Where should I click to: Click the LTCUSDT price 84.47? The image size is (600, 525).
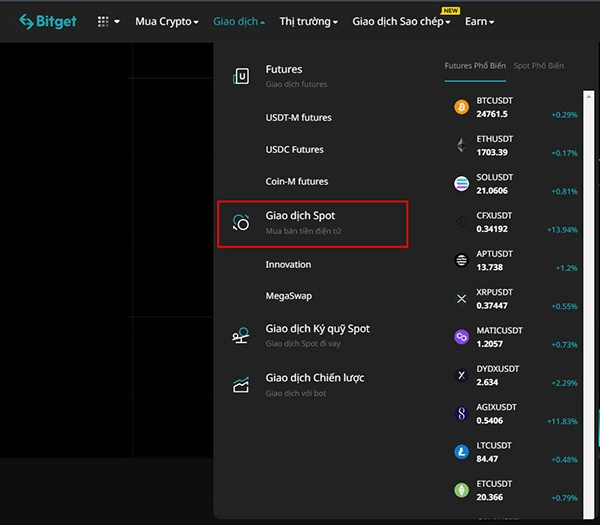[x=487, y=459]
